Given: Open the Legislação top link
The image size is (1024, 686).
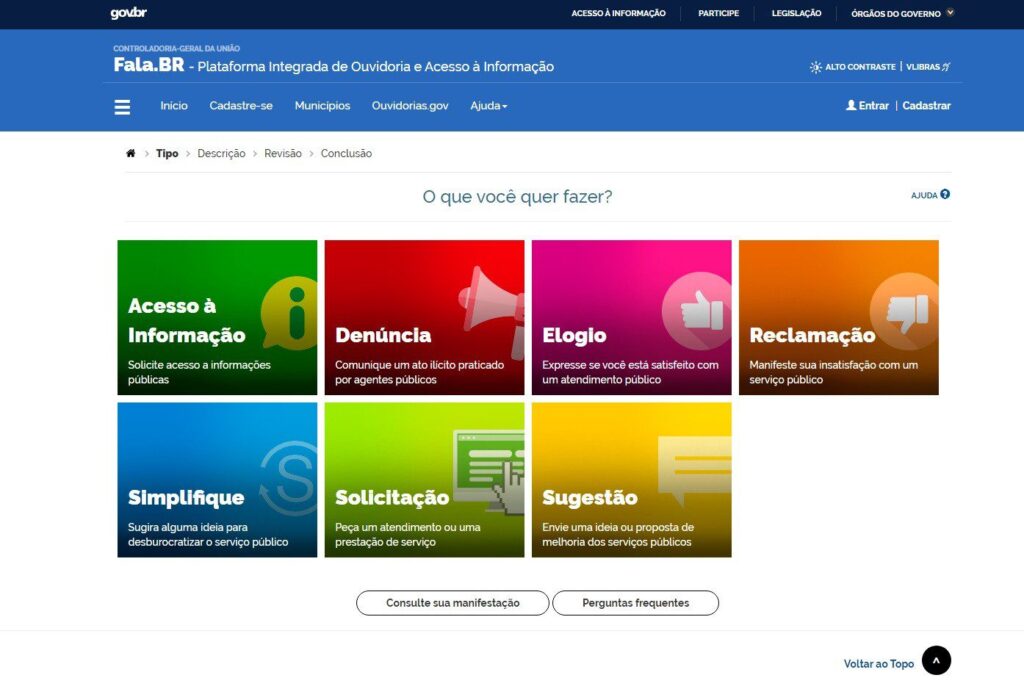Looking at the screenshot, I should [796, 13].
